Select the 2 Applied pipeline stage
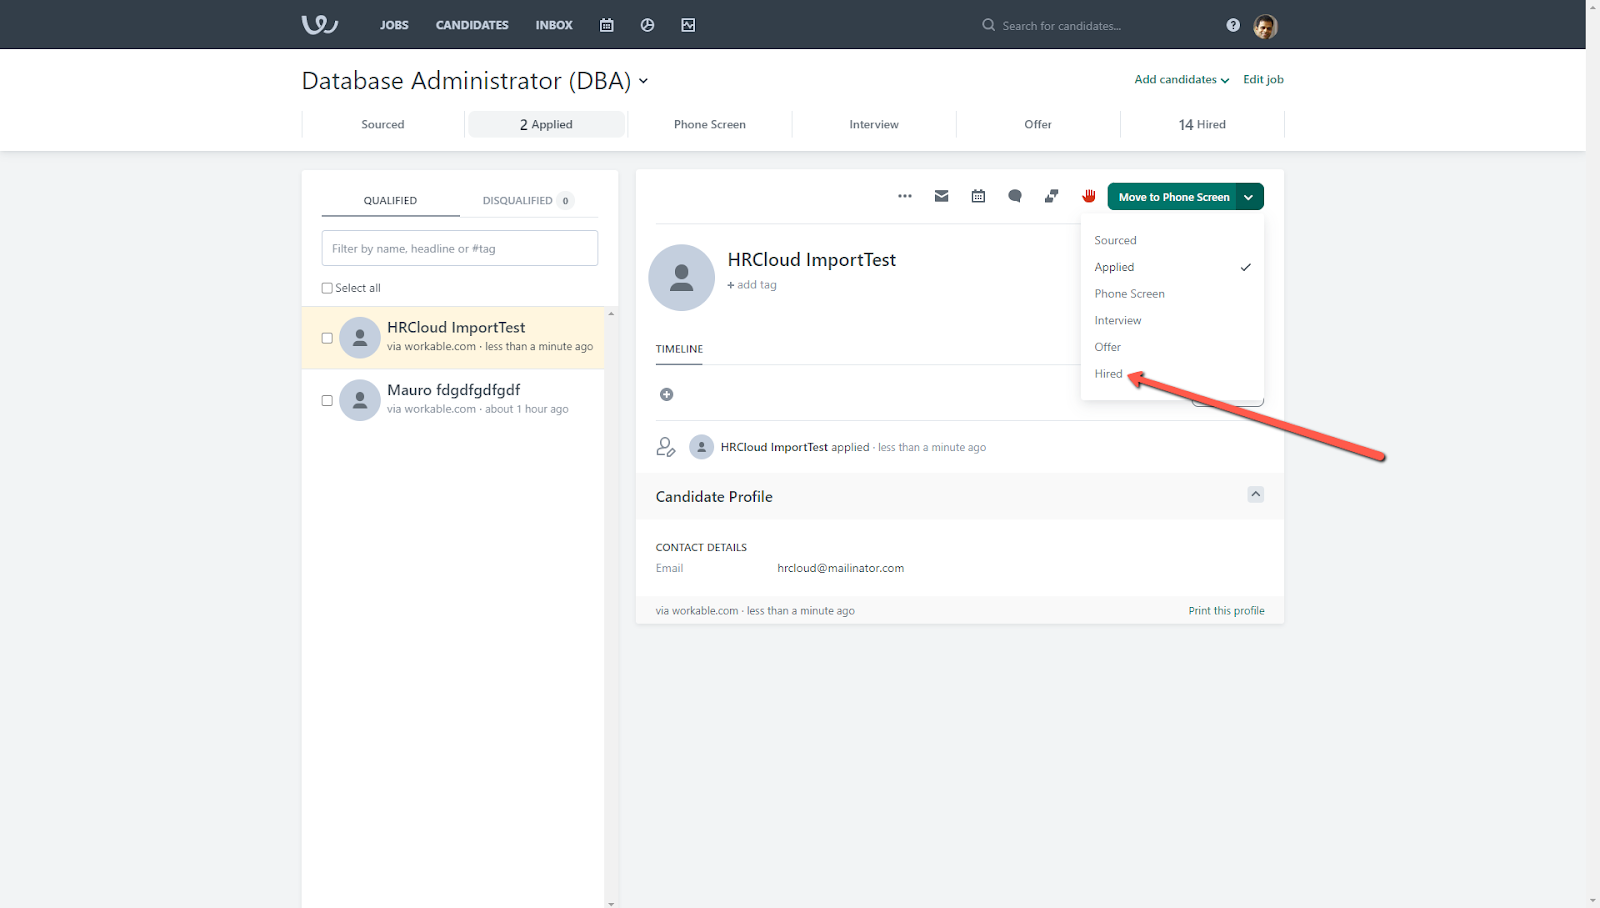The image size is (1600, 908). click(x=546, y=124)
